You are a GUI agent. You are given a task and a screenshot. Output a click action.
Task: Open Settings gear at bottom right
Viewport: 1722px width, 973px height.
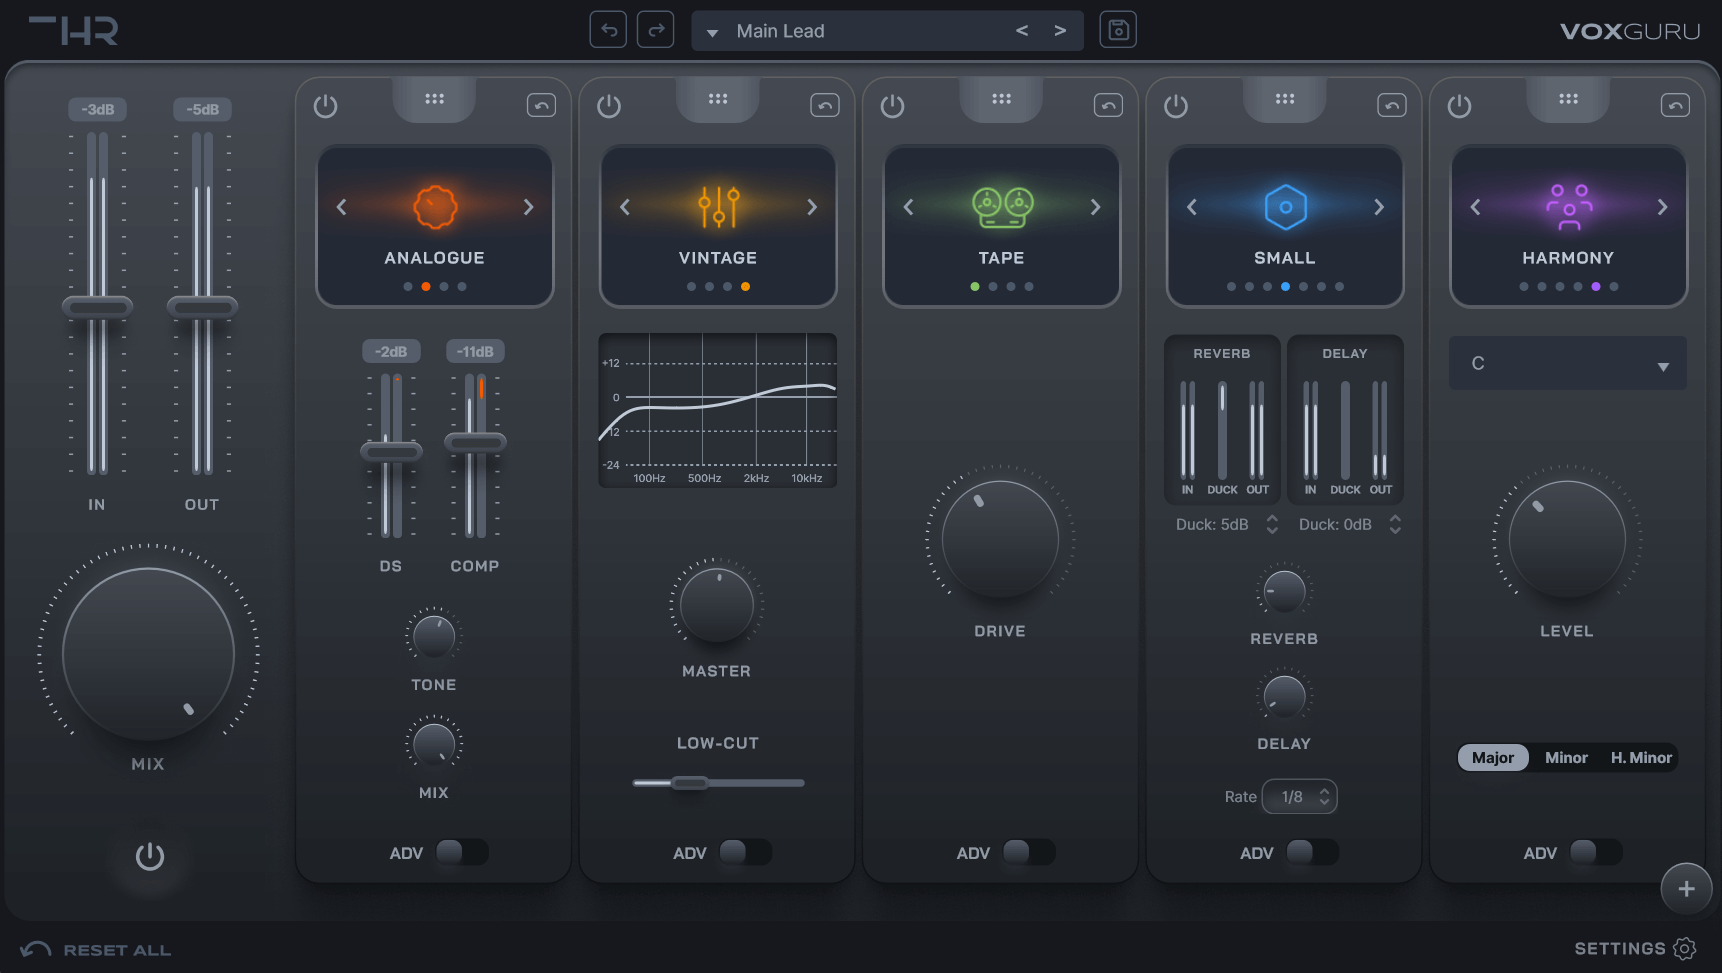(1685, 948)
